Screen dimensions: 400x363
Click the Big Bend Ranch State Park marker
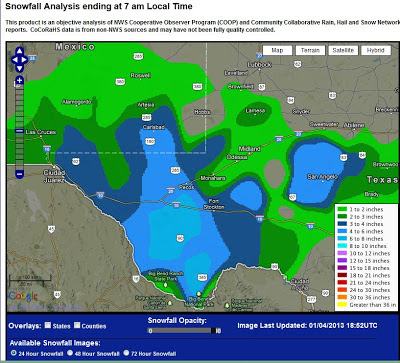pyautogui.click(x=166, y=285)
